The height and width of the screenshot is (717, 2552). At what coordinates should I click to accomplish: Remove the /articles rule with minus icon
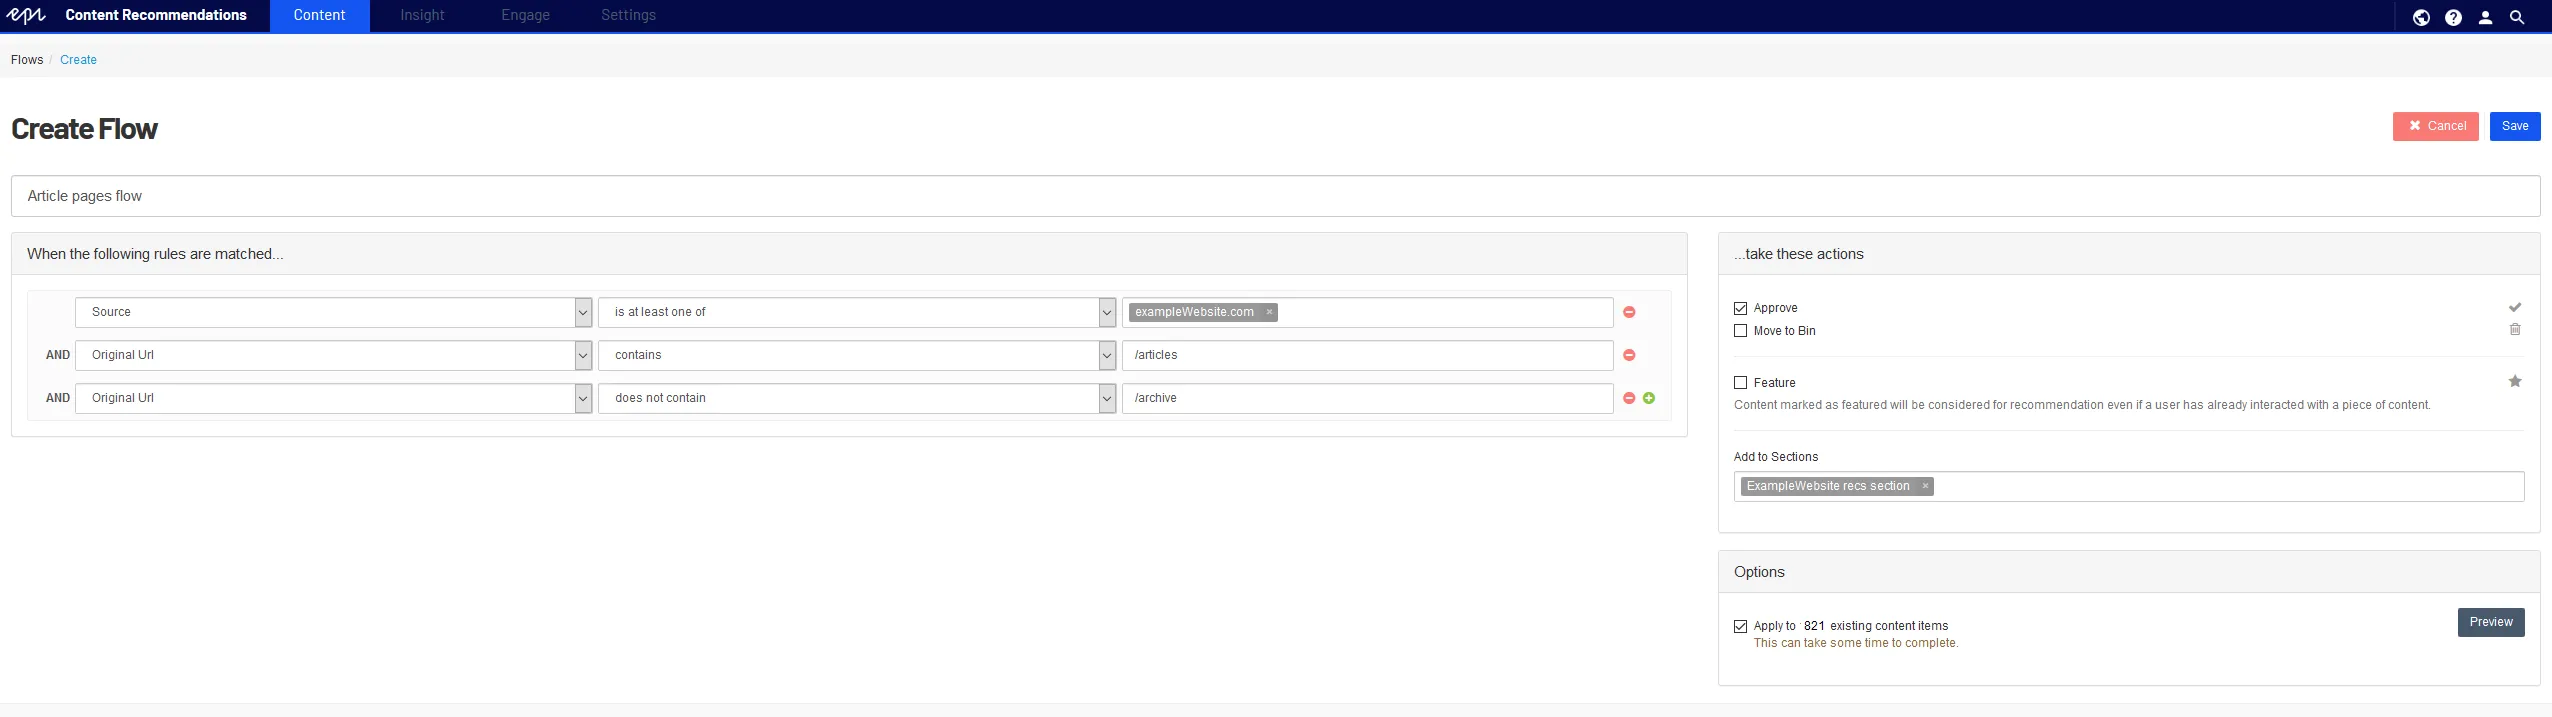pyautogui.click(x=1629, y=355)
